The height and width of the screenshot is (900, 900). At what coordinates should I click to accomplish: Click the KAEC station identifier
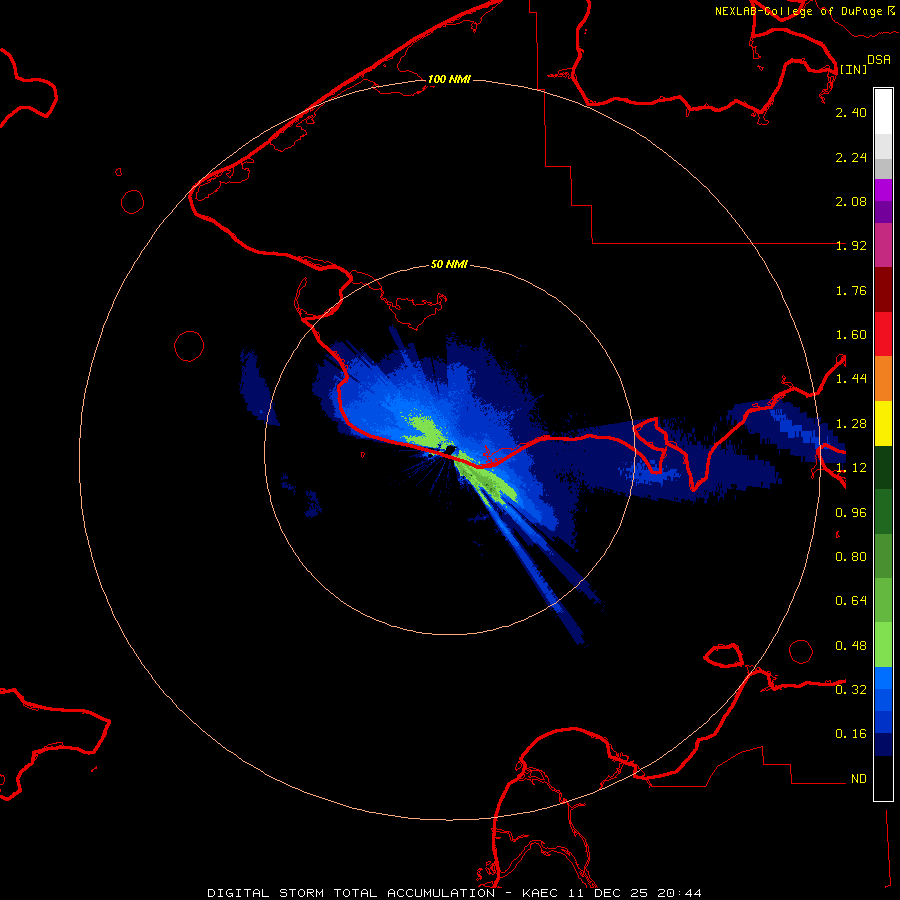pos(541,893)
